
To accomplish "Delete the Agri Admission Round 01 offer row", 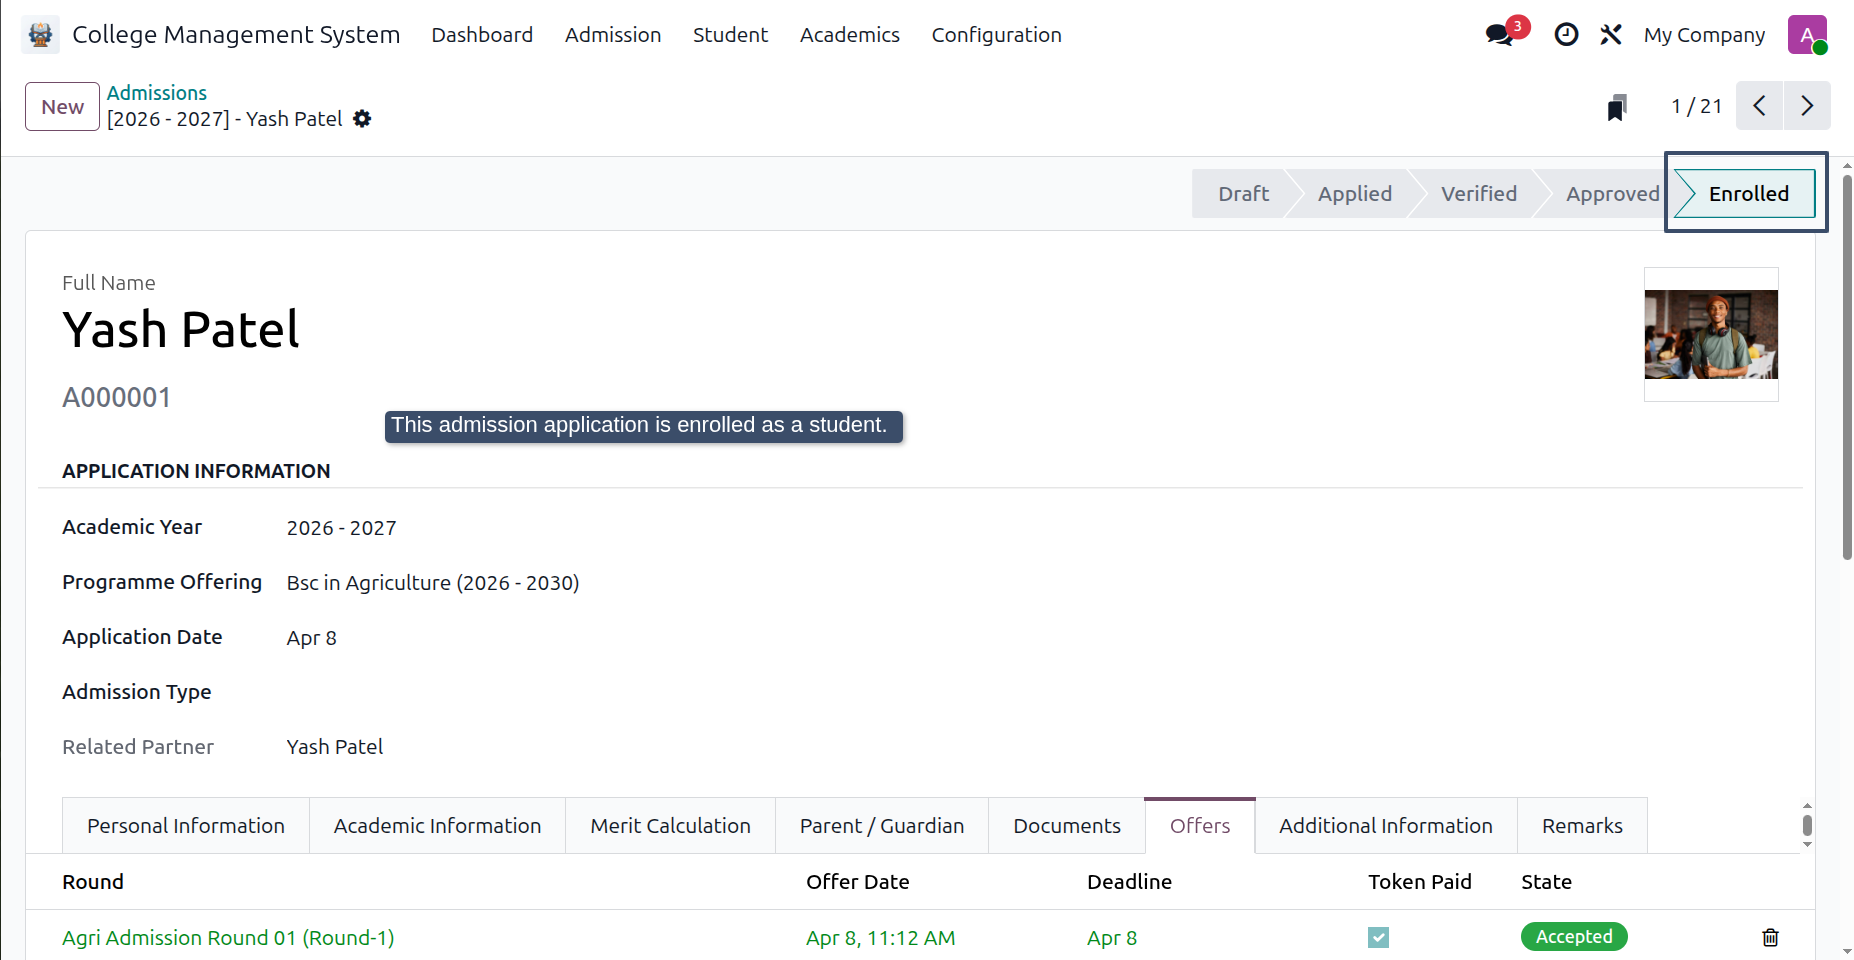I will click(x=1770, y=937).
